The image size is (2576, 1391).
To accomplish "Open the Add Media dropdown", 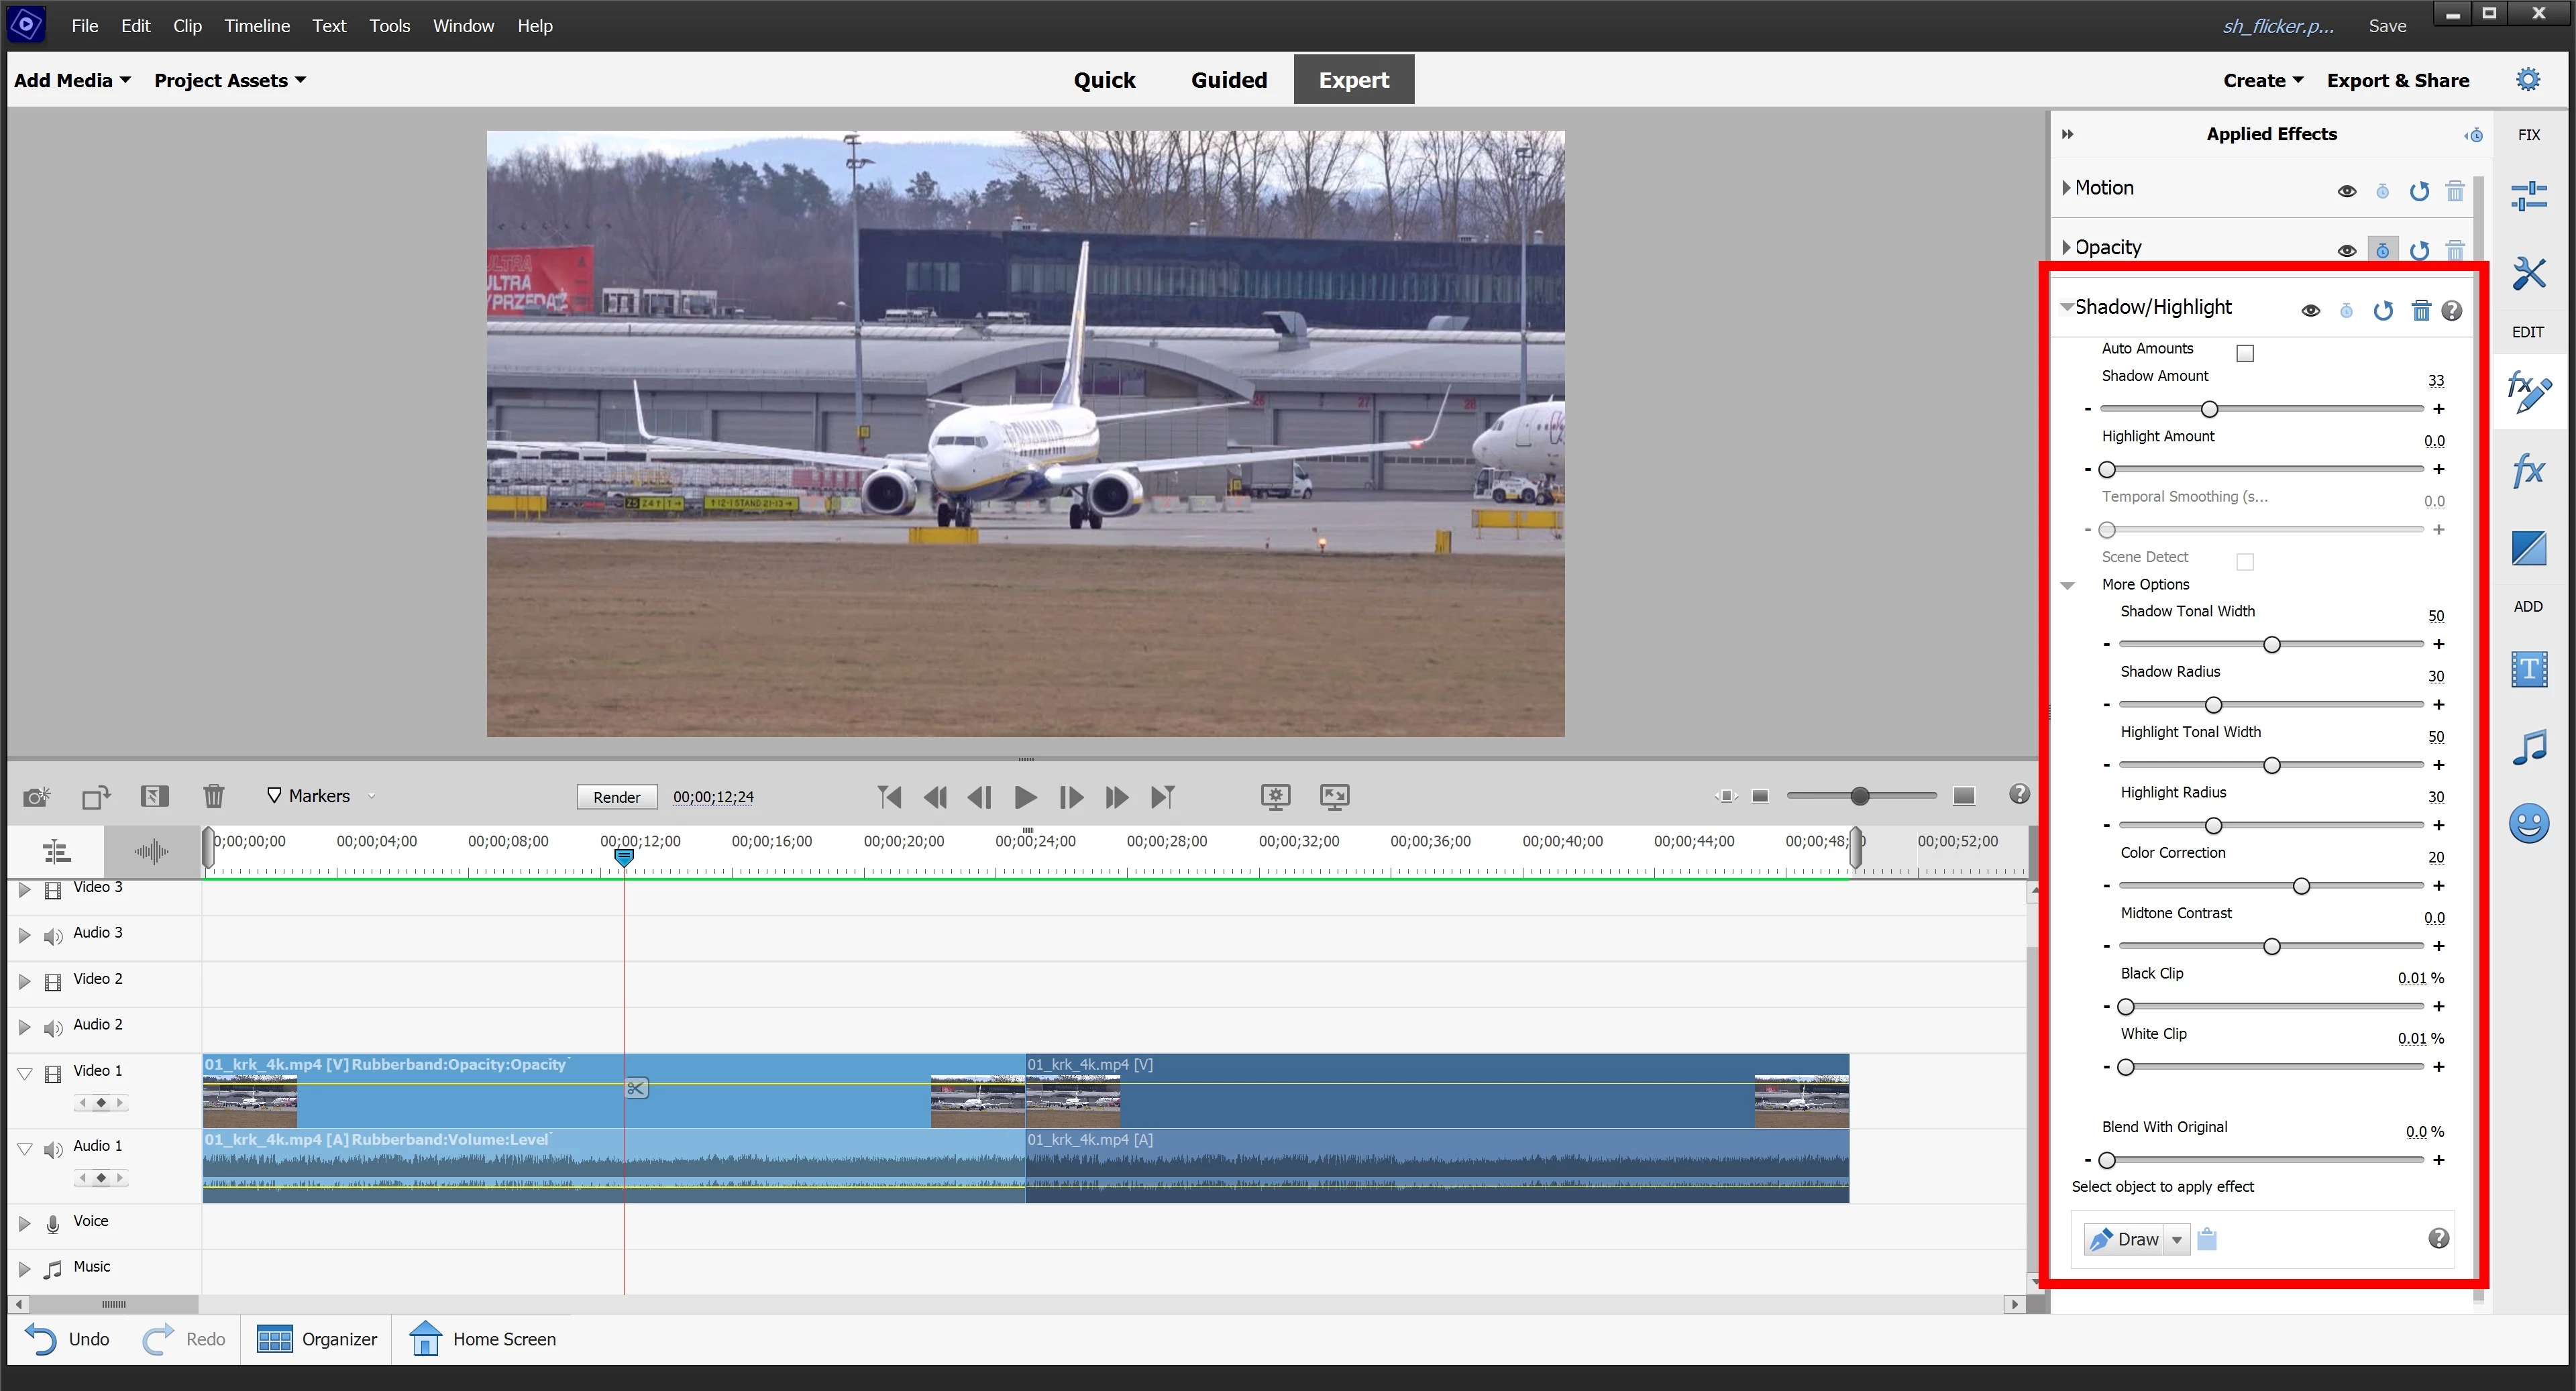I will [x=72, y=80].
